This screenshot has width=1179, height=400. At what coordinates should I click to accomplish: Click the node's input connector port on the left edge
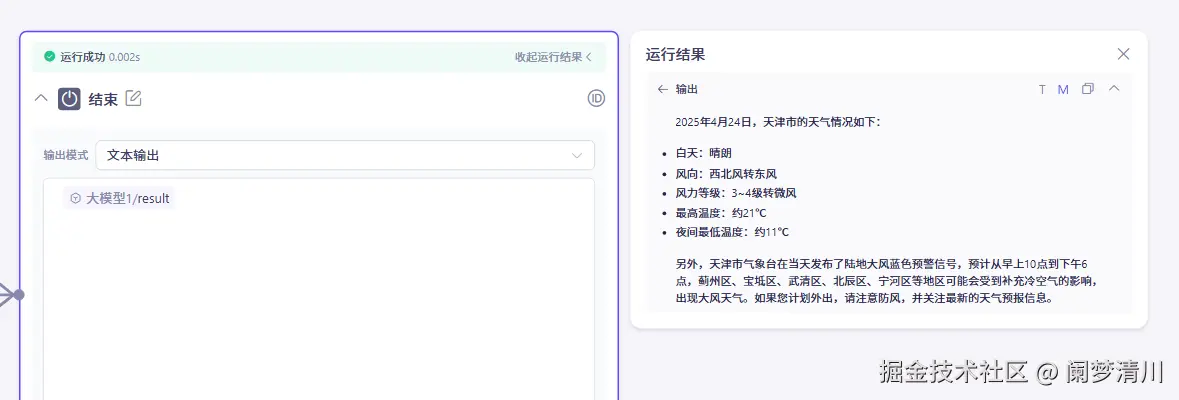click(18, 295)
